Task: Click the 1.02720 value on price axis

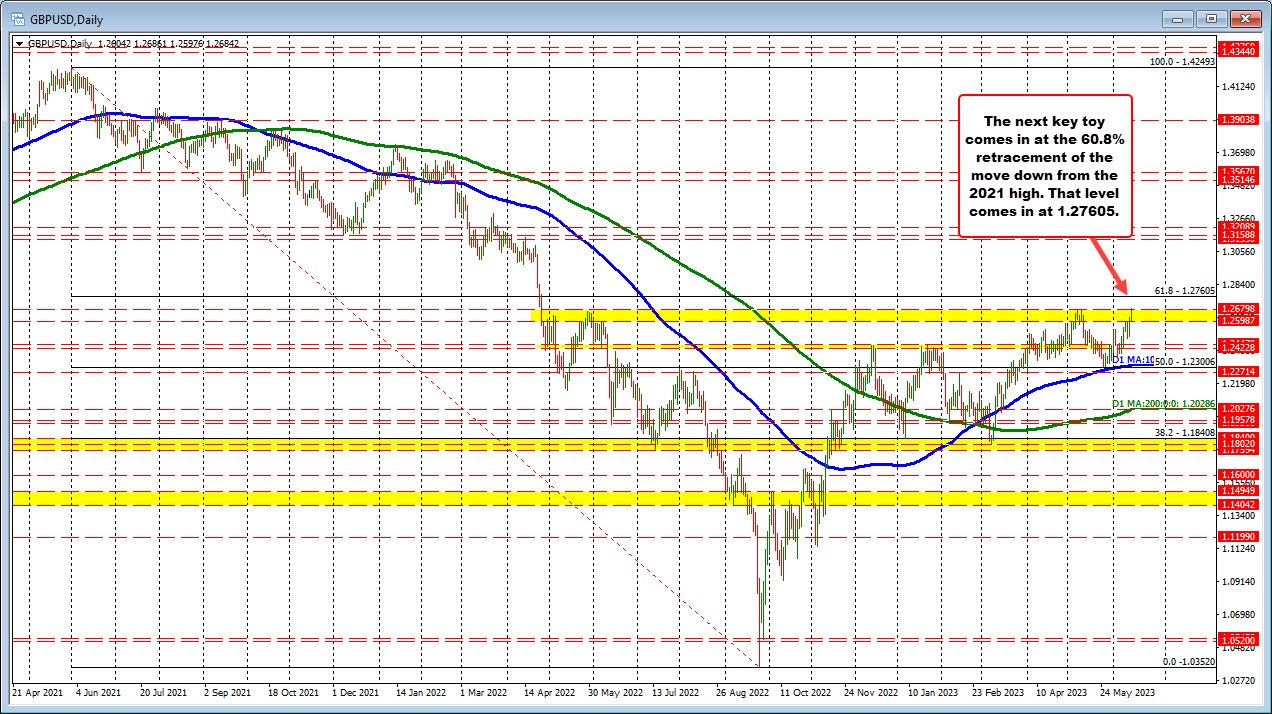Action: pyautogui.click(x=1237, y=680)
